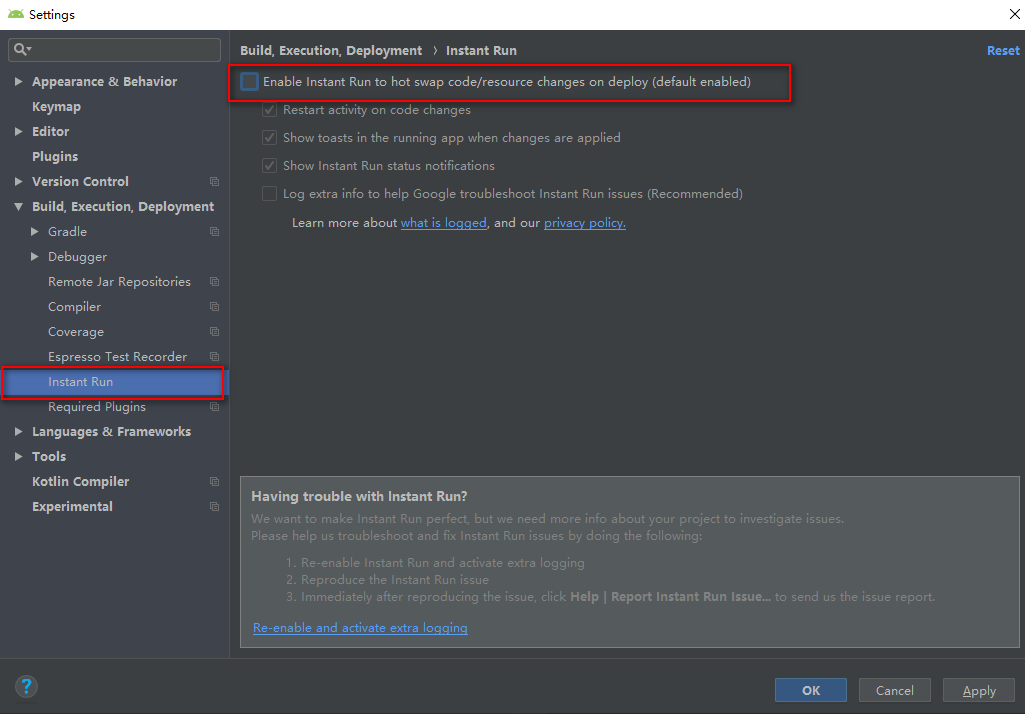Viewport: 1025px width, 714px height.
Task: Expand the Editor section
Action: (x=18, y=131)
